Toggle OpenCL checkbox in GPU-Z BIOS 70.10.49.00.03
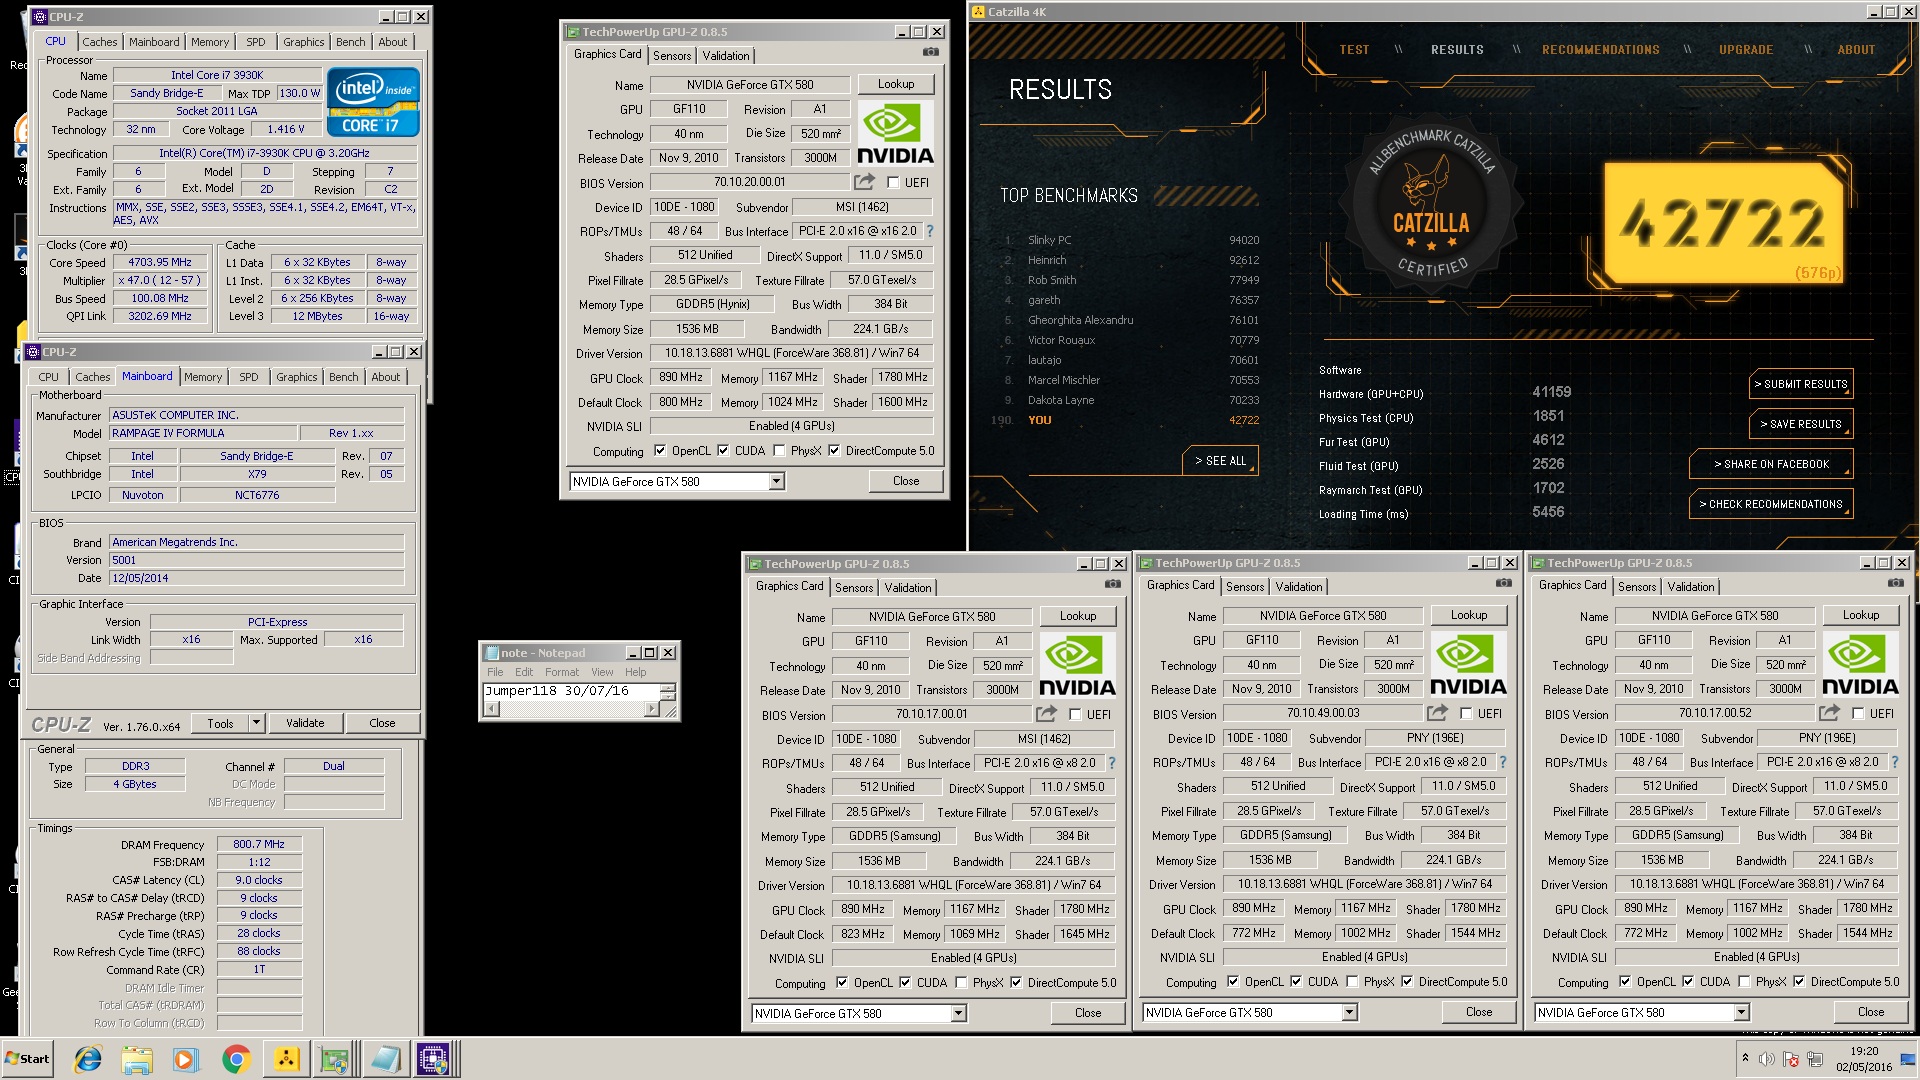 point(1233,982)
